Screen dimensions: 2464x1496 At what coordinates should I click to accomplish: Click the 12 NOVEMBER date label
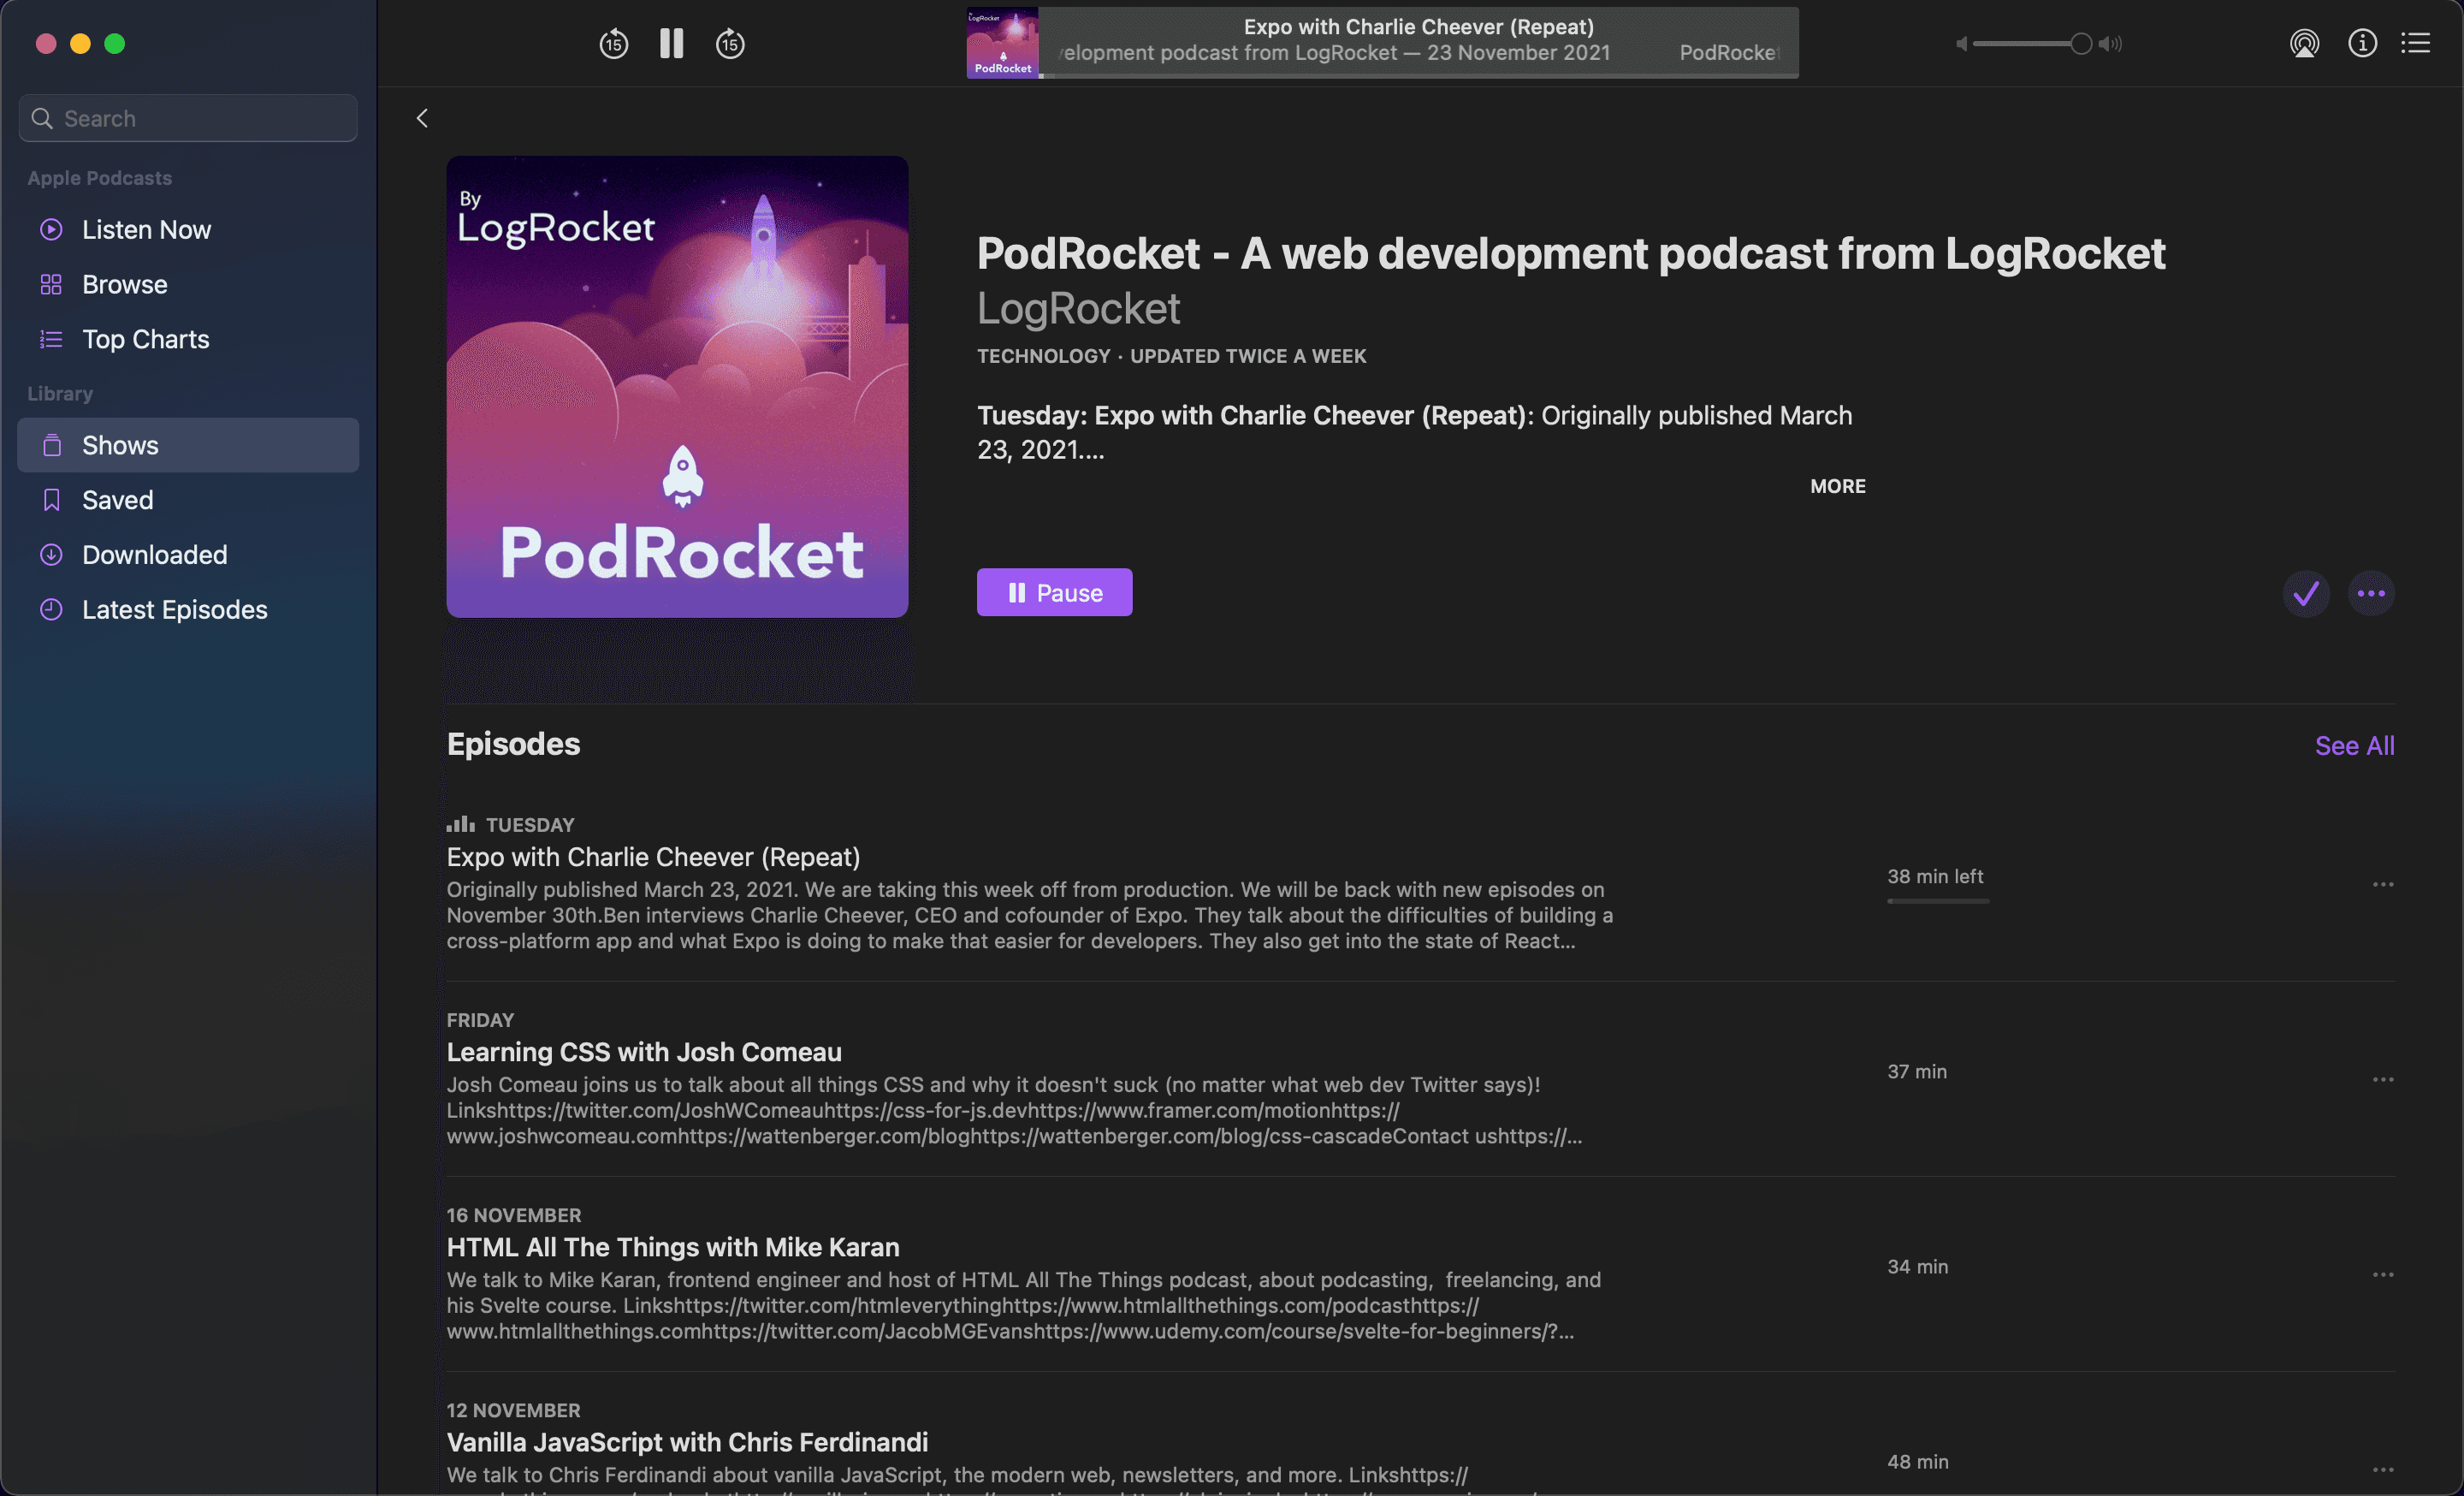pos(513,1410)
